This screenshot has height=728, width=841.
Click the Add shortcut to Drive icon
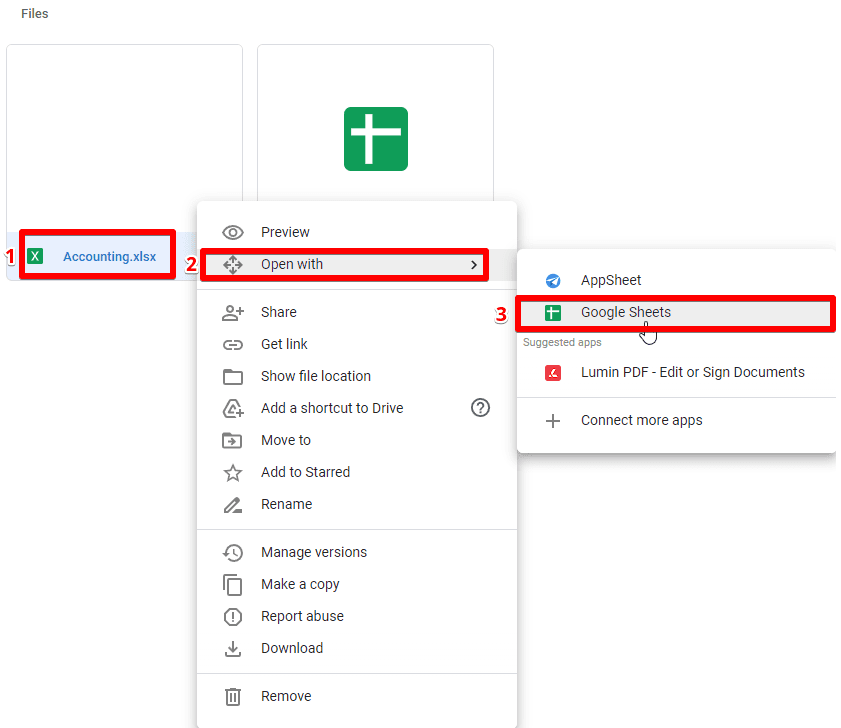pyautogui.click(x=232, y=408)
